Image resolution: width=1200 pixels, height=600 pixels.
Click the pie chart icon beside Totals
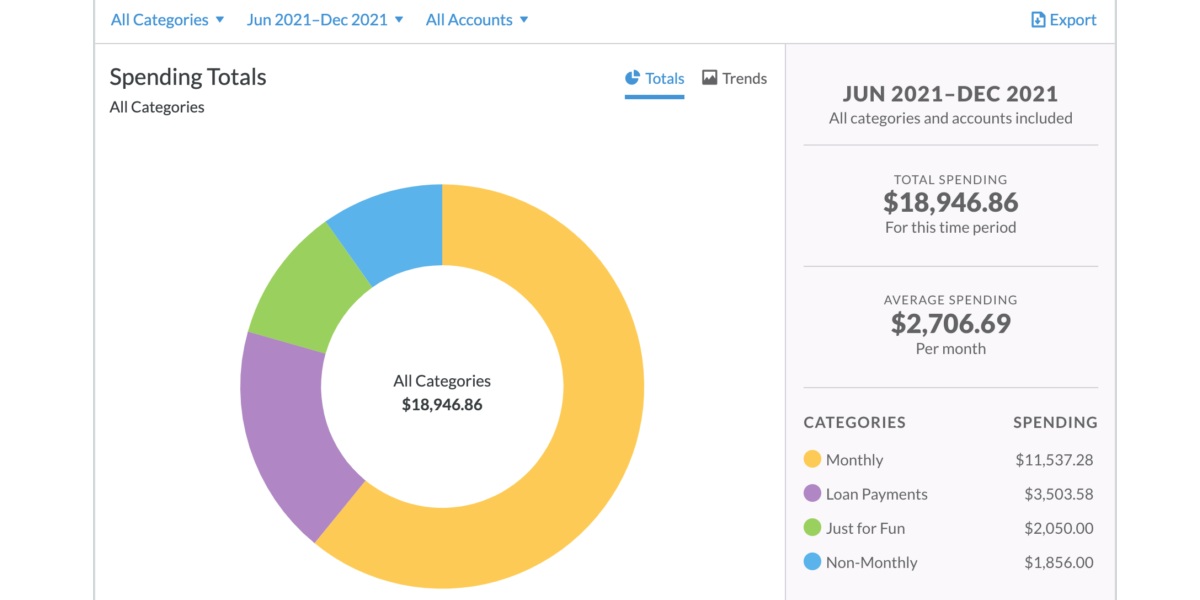632,77
